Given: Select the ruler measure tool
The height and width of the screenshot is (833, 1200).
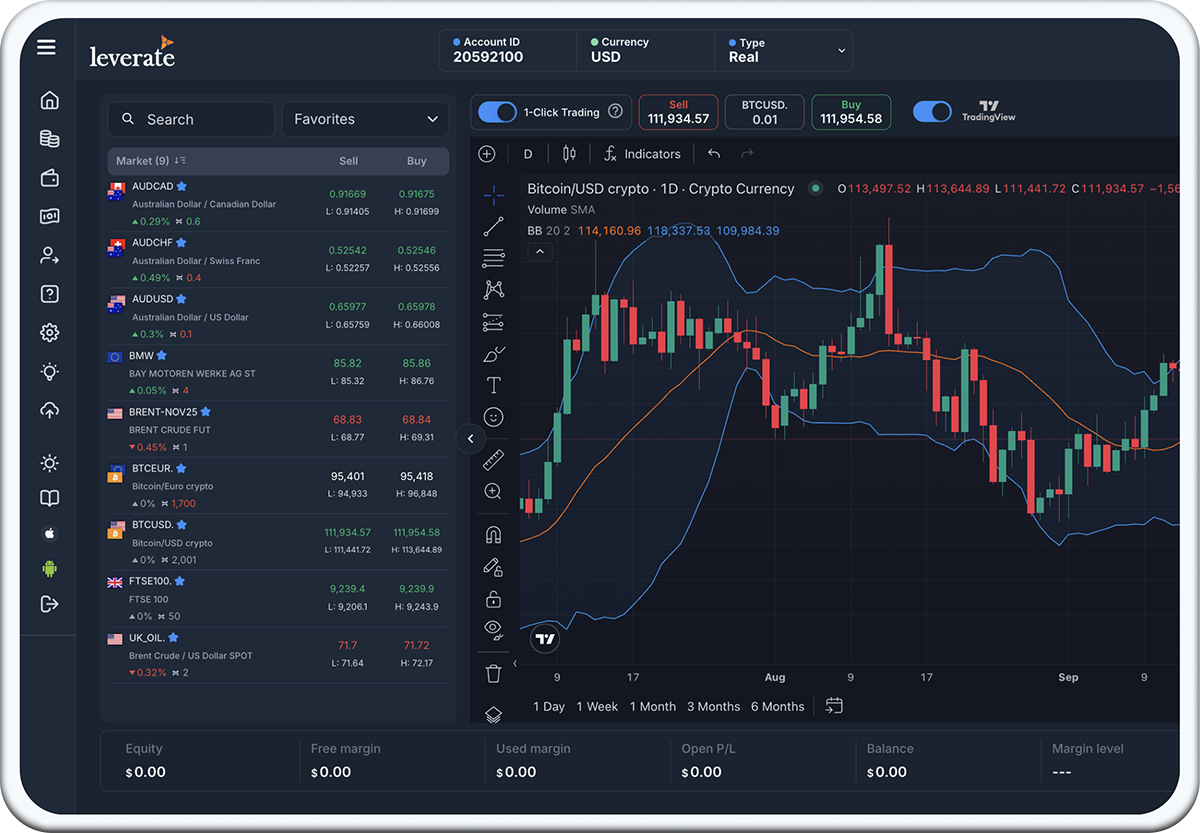Looking at the screenshot, I should [493, 460].
